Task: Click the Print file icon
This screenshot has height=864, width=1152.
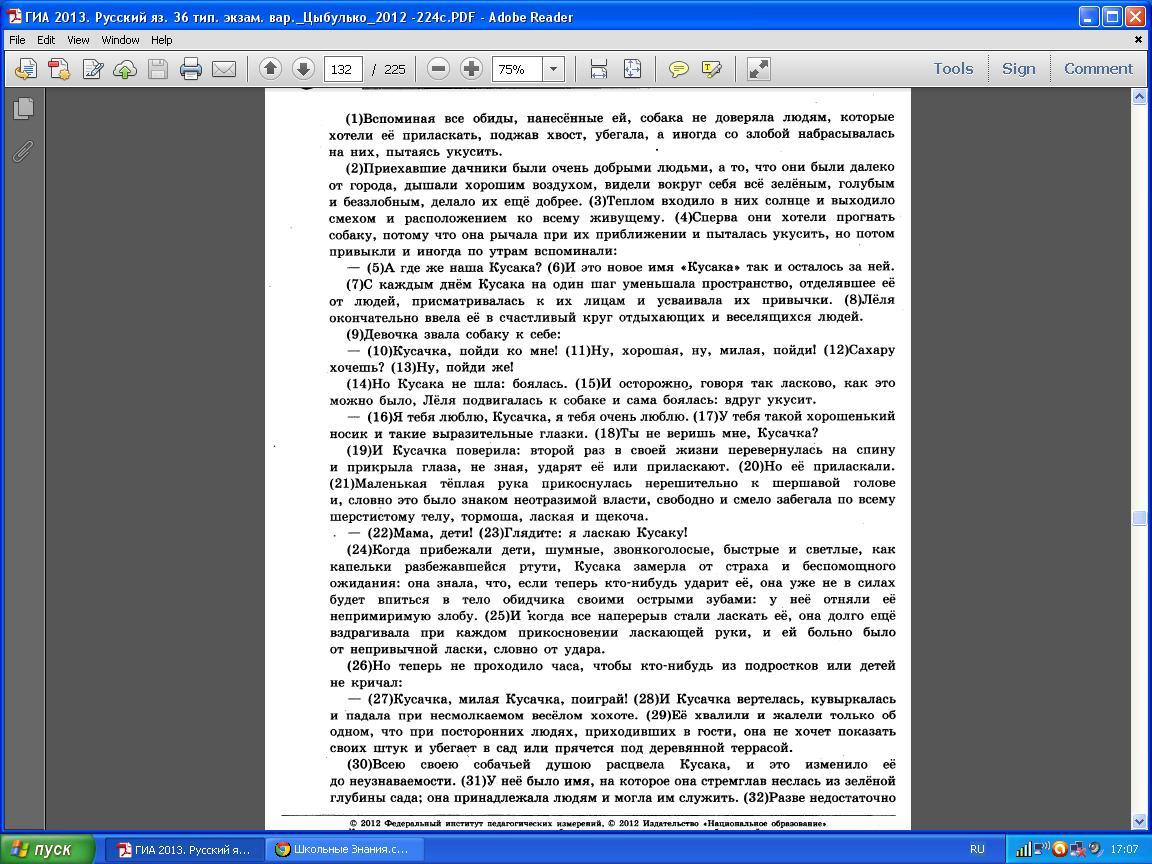Action: [190, 69]
